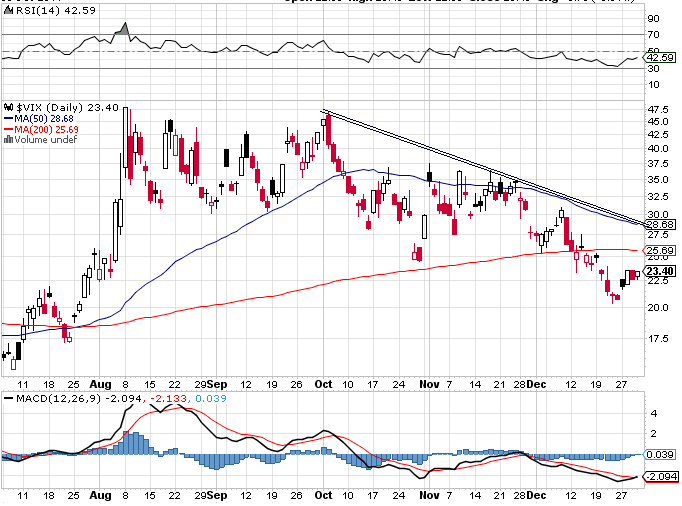Click the Volume bars legend icon
682x506 pixels.
pos(8,140)
